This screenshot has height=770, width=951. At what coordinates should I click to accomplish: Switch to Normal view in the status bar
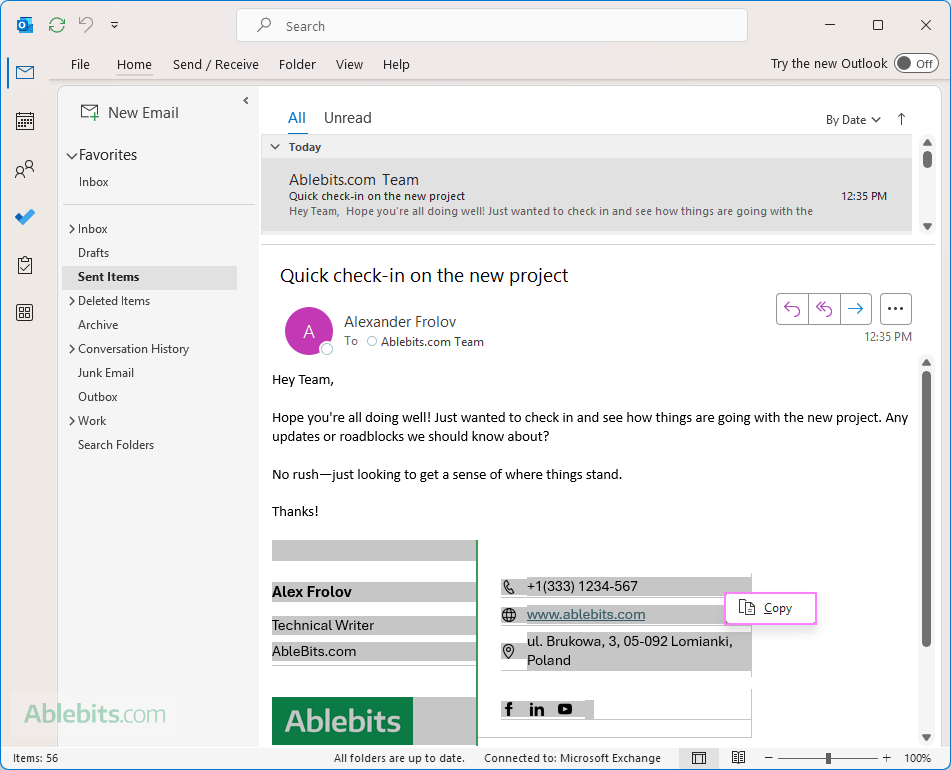(x=699, y=758)
